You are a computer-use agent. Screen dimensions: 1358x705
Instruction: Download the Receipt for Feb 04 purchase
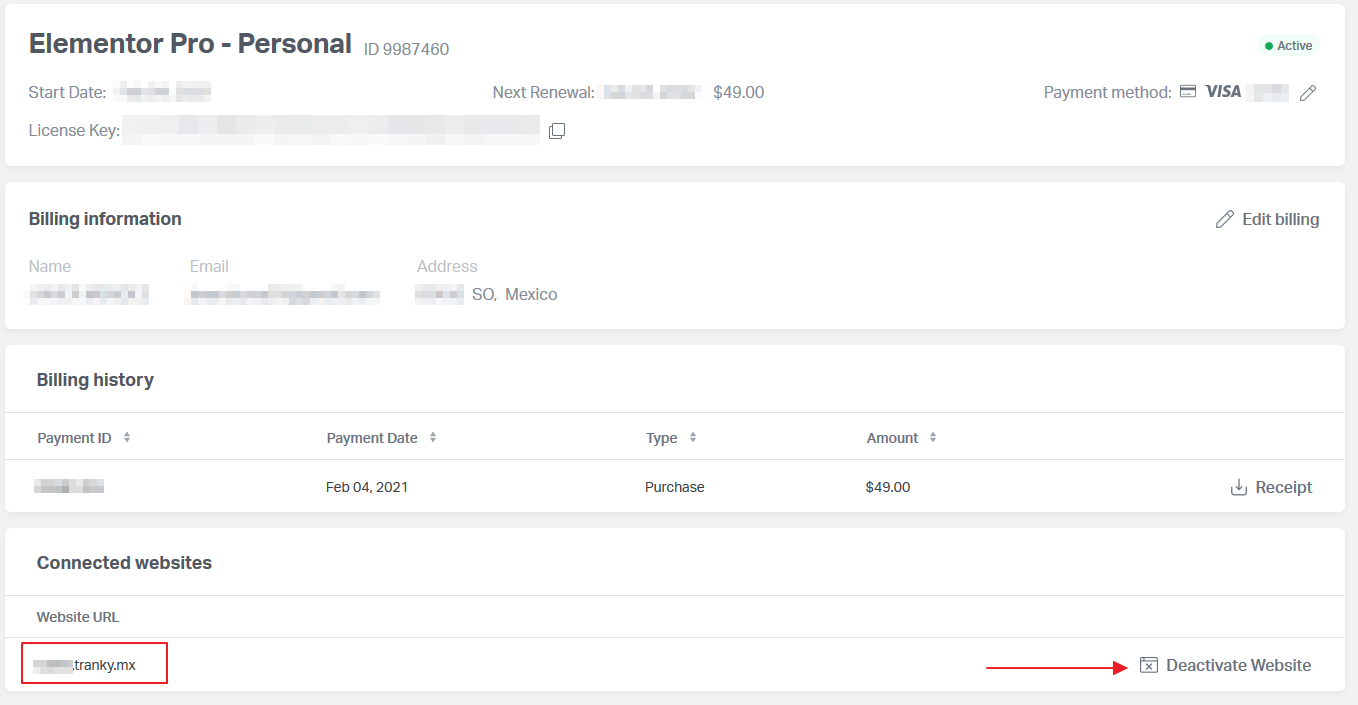[1283, 487]
